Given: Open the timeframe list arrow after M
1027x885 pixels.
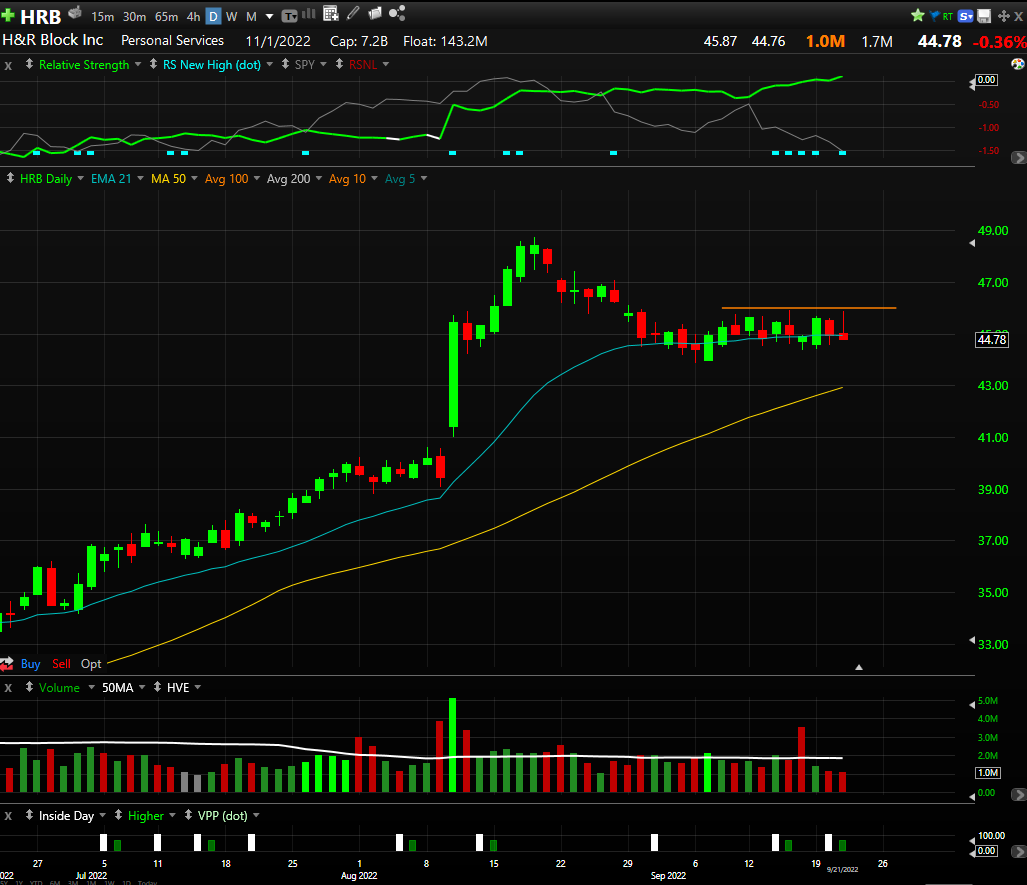Looking at the screenshot, I should [269, 16].
